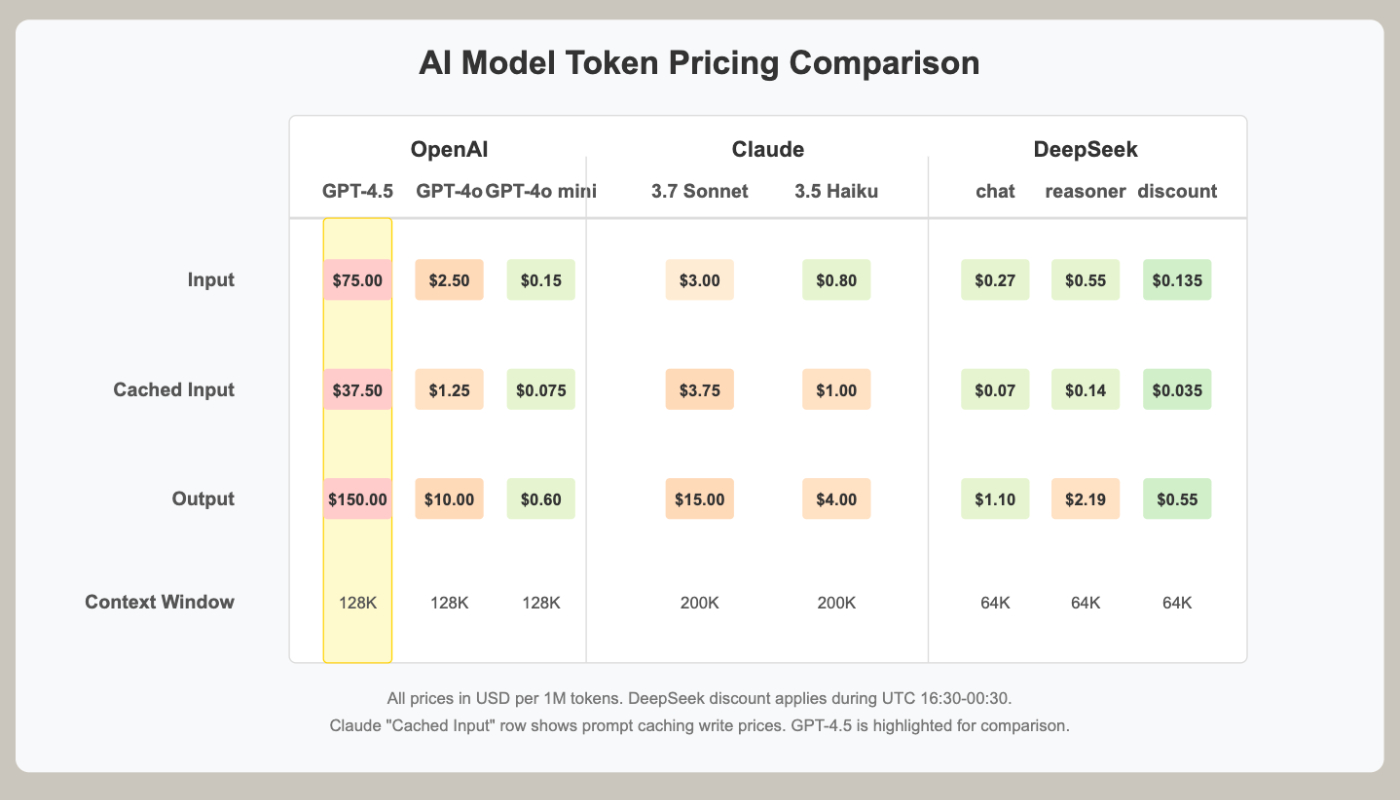Select the DeepSeek reasoner column header

(1086, 191)
